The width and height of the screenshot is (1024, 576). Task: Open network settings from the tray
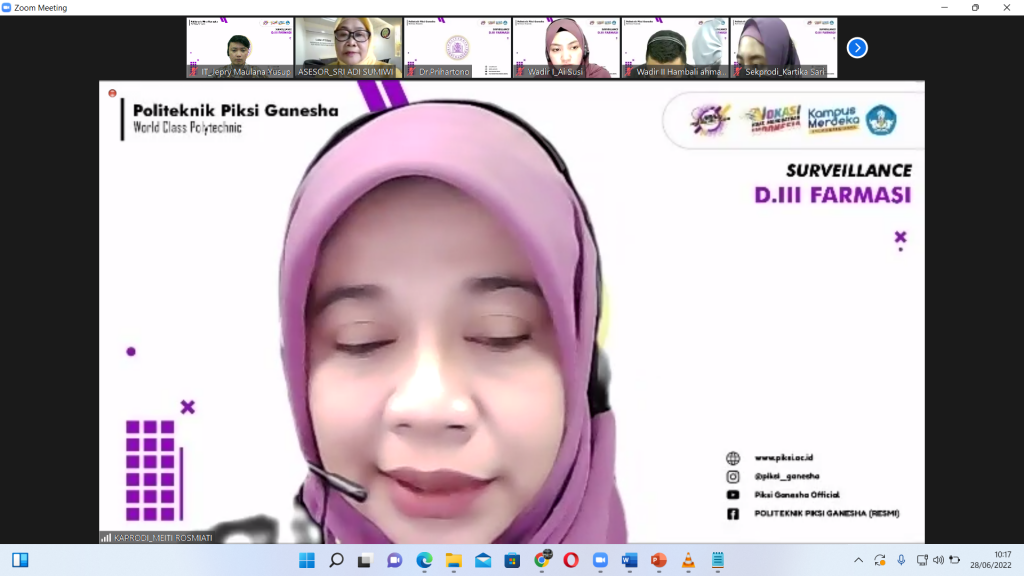(921, 560)
